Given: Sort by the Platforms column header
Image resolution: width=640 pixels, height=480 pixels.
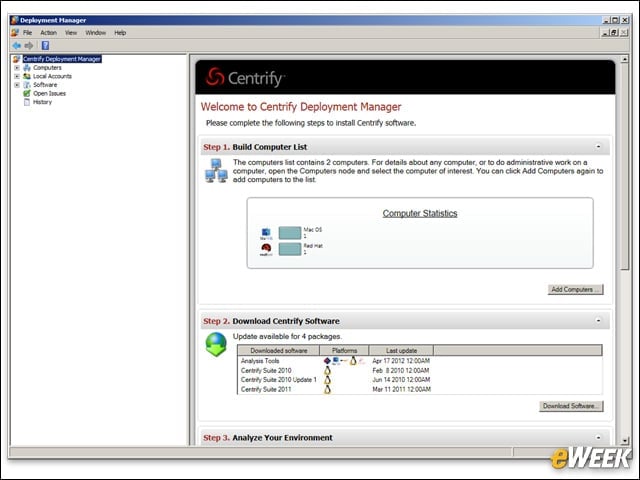Looking at the screenshot, I should pyautogui.click(x=344, y=351).
